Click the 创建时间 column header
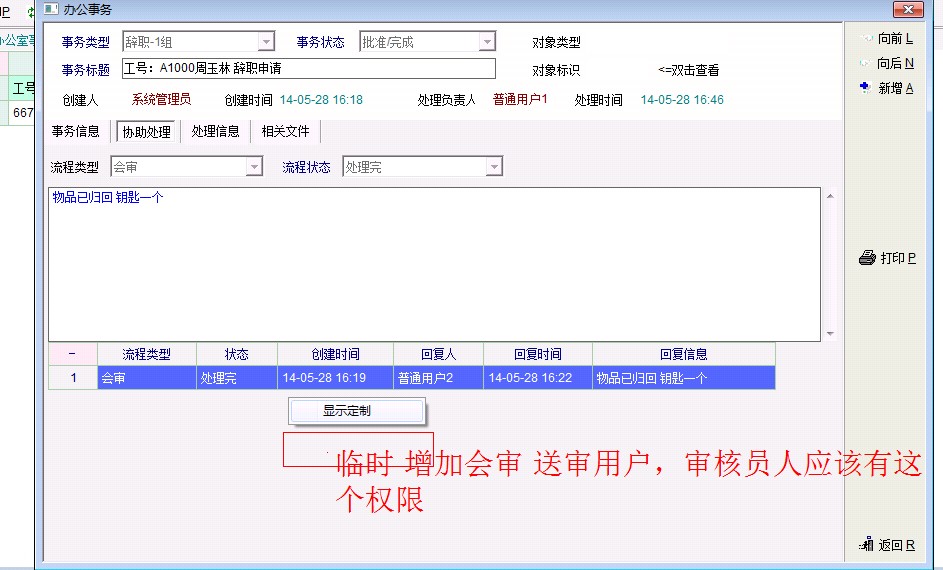This screenshot has width=943, height=570. tap(335, 354)
